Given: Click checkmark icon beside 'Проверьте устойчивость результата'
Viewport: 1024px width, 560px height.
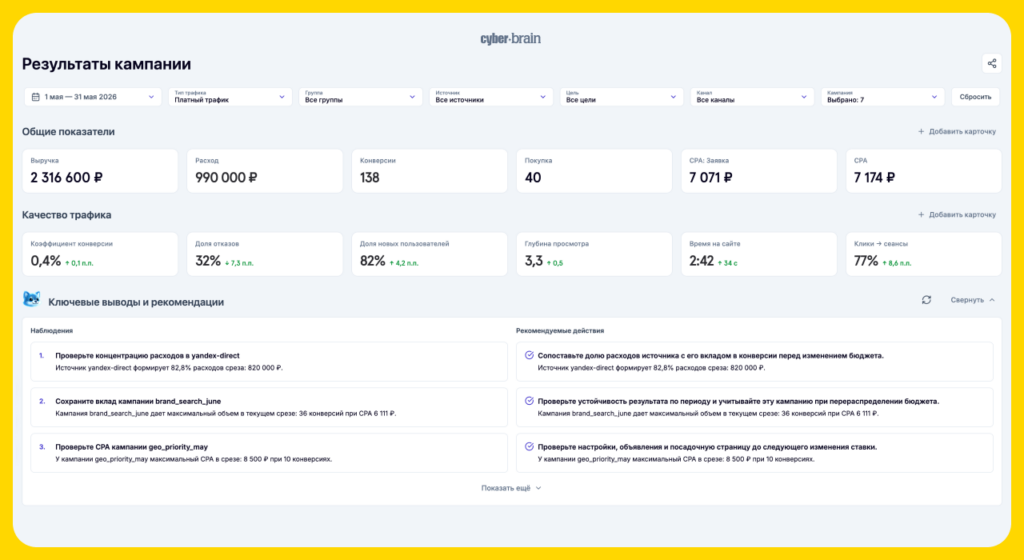Looking at the screenshot, I should click(x=529, y=401).
